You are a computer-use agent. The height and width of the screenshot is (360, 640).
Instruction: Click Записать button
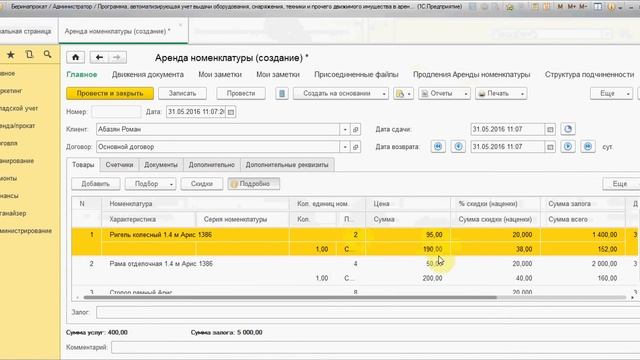click(x=182, y=93)
